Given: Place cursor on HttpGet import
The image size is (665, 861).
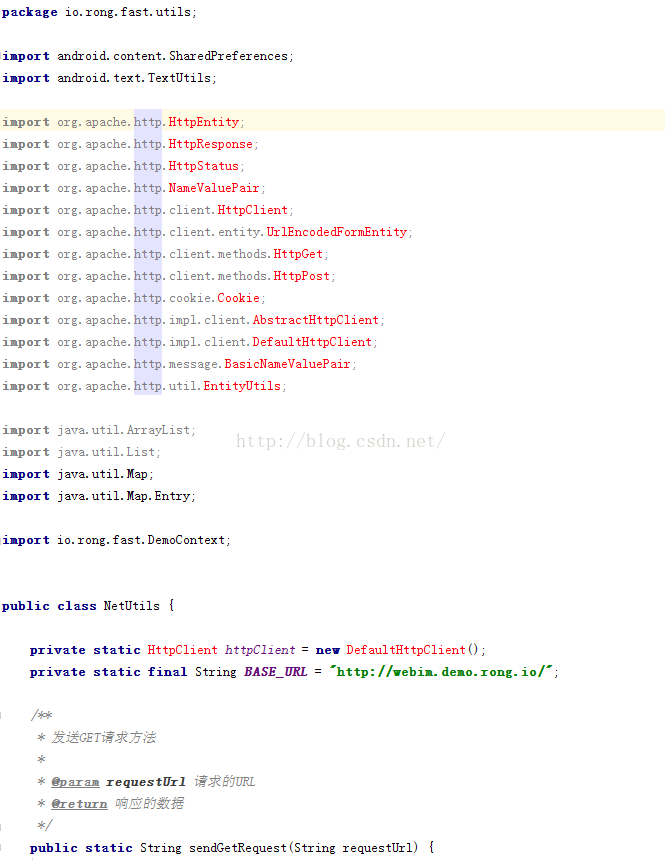Looking at the screenshot, I should 298,254.
